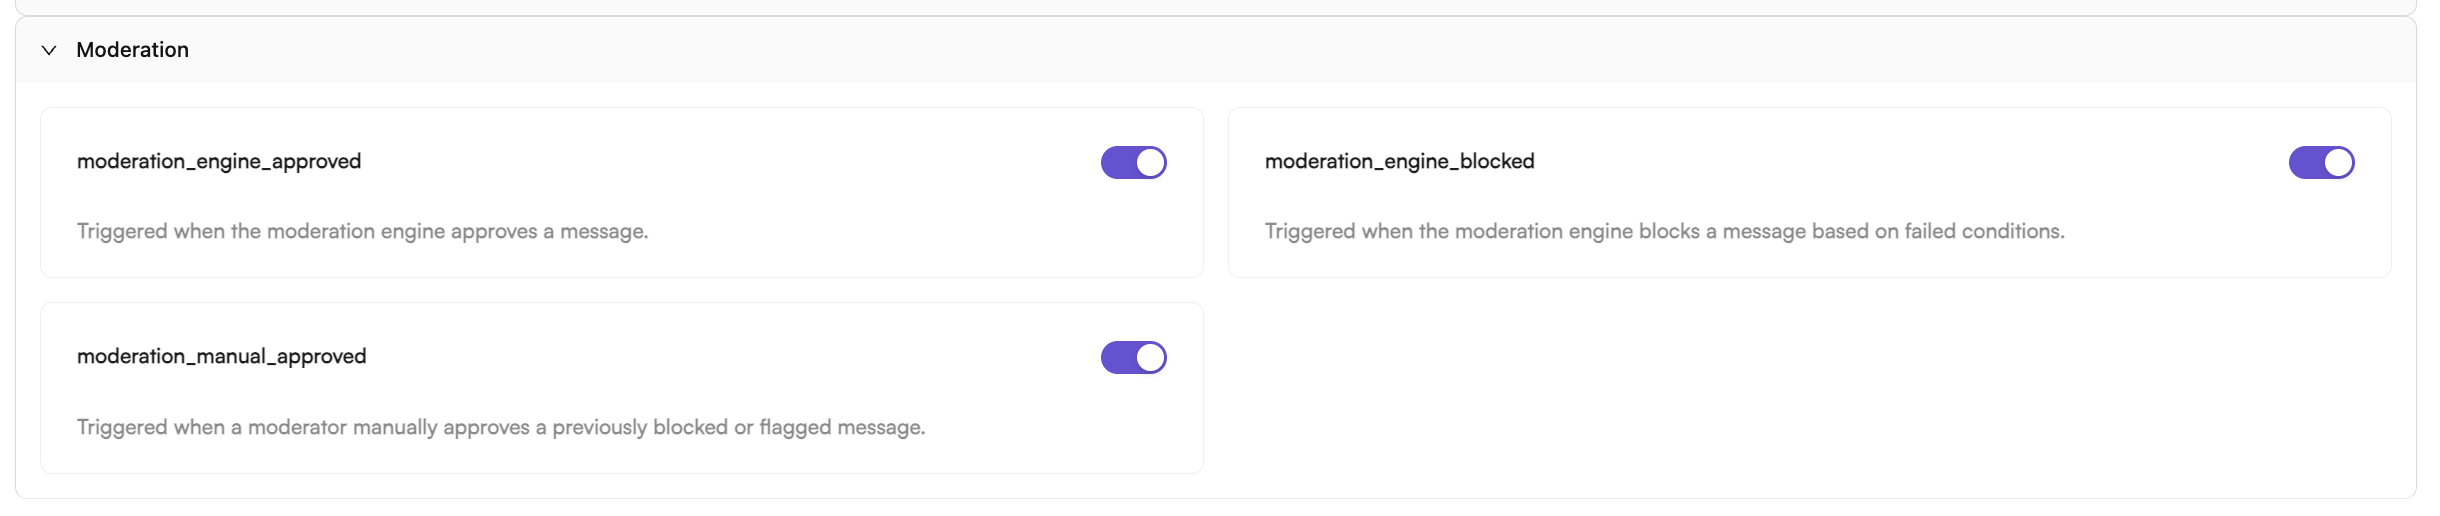This screenshot has width=2440, height=516.
Task: Click empty space in Moderation header bar
Action: [1300, 50]
